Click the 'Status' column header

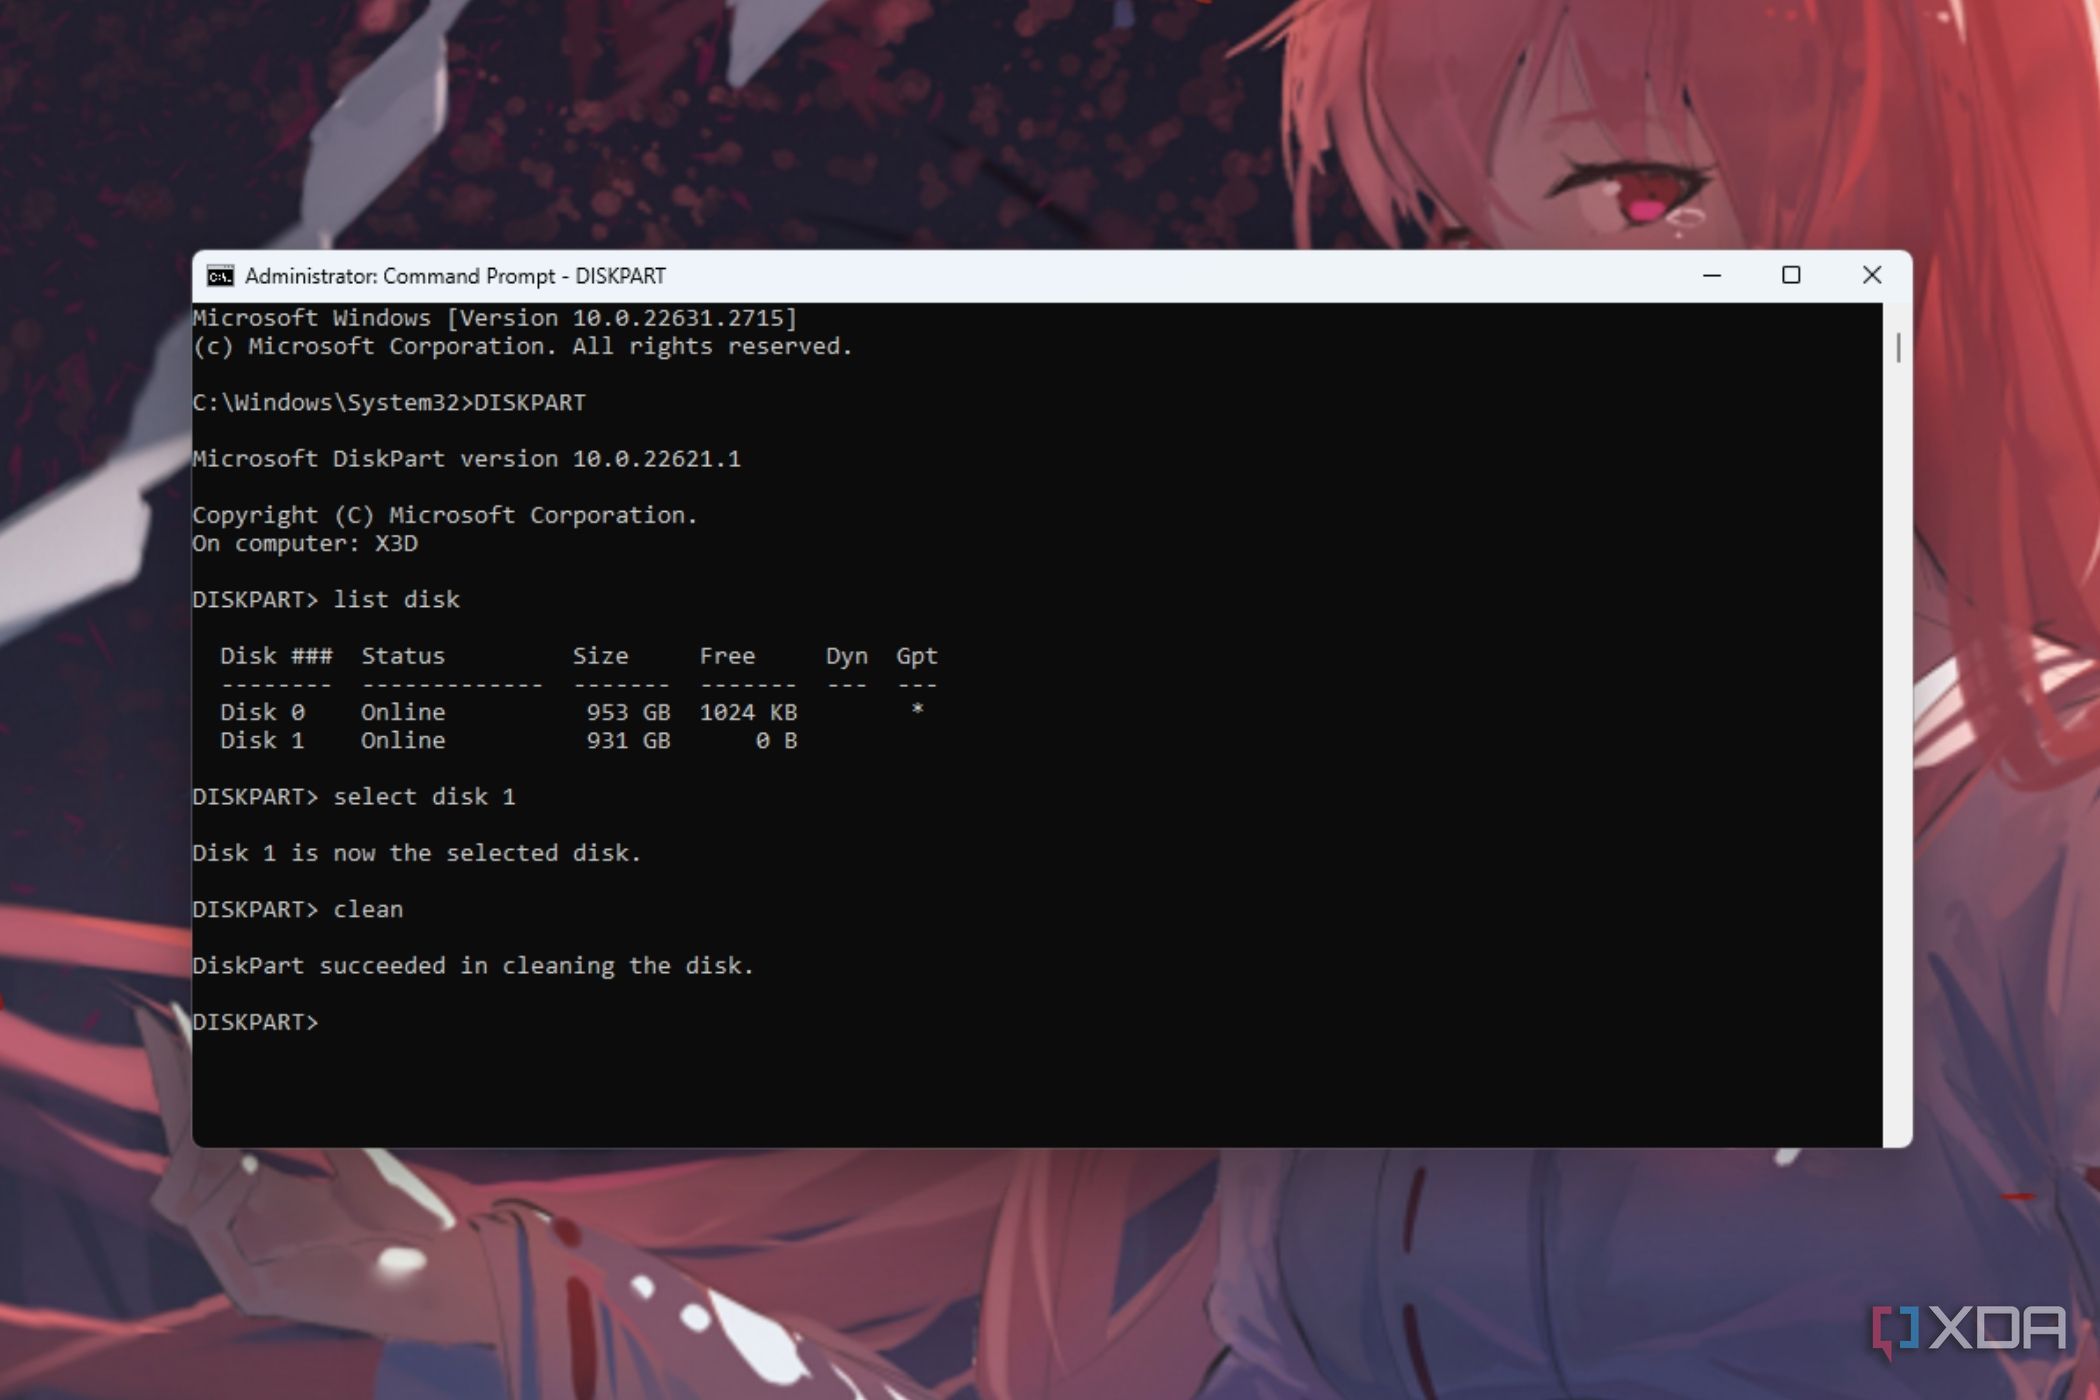(x=403, y=656)
